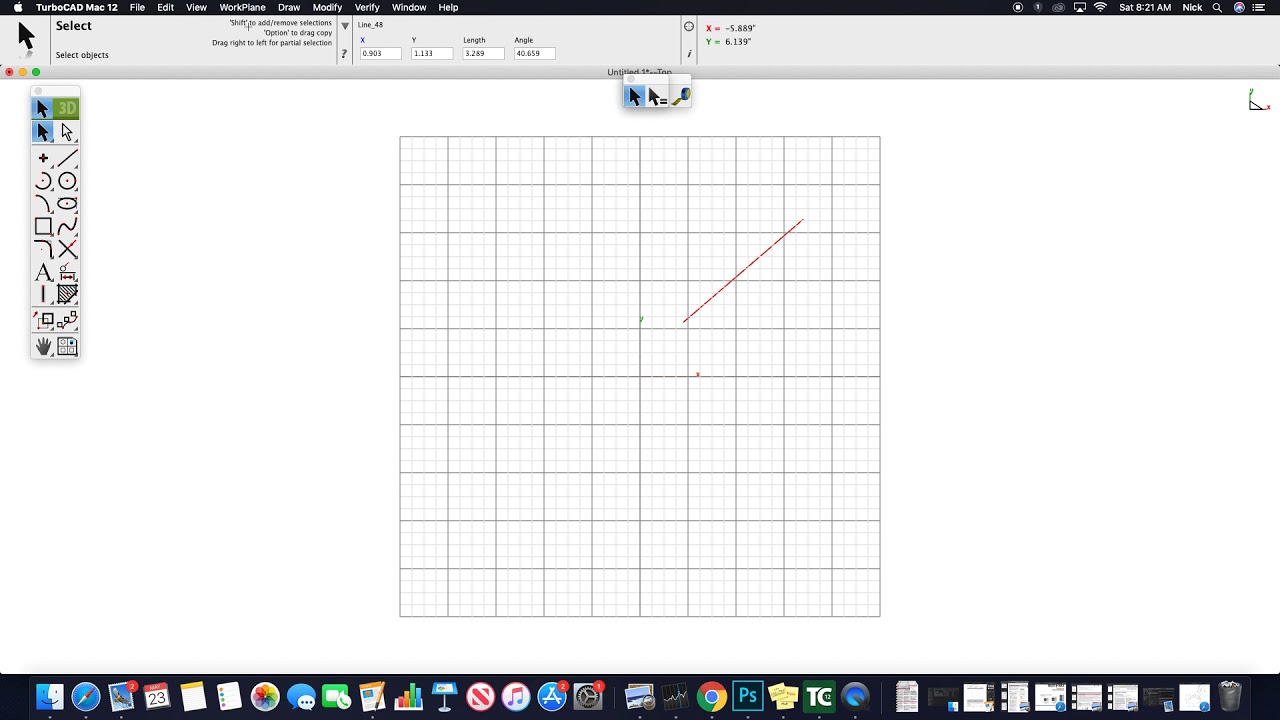Image resolution: width=1280 pixels, height=720 pixels.
Task: Select the Hatch fill tool
Action: pos(67,294)
